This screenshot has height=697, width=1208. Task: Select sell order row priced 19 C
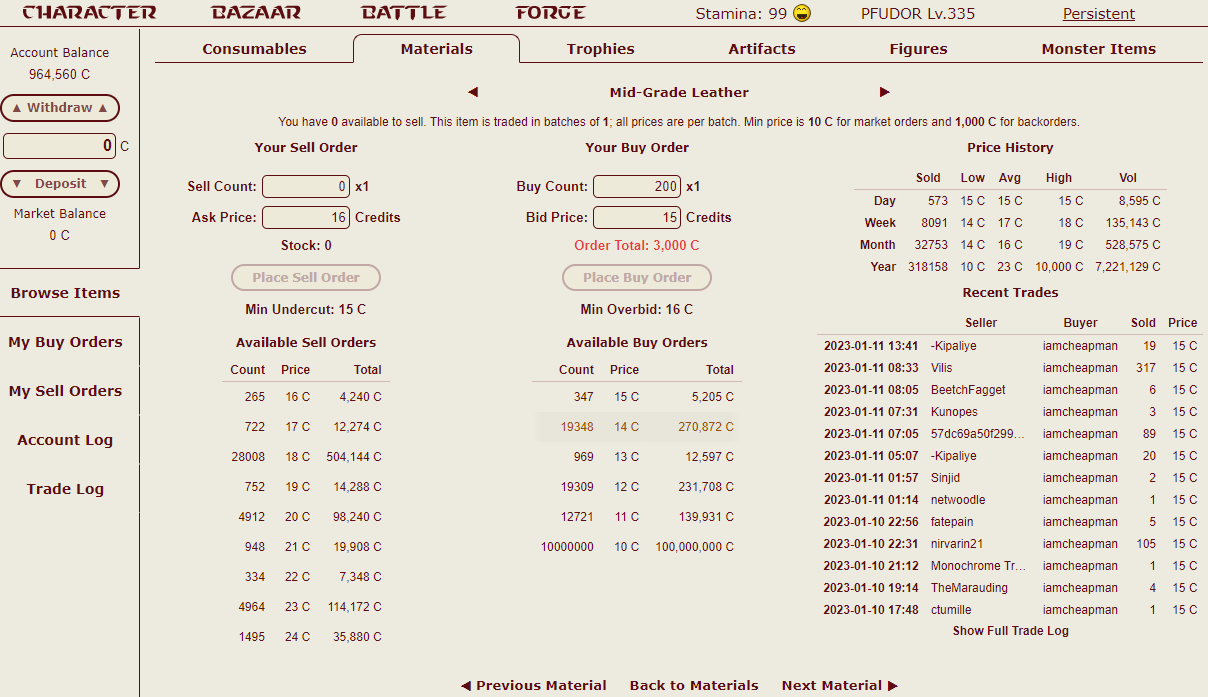tap(306, 487)
